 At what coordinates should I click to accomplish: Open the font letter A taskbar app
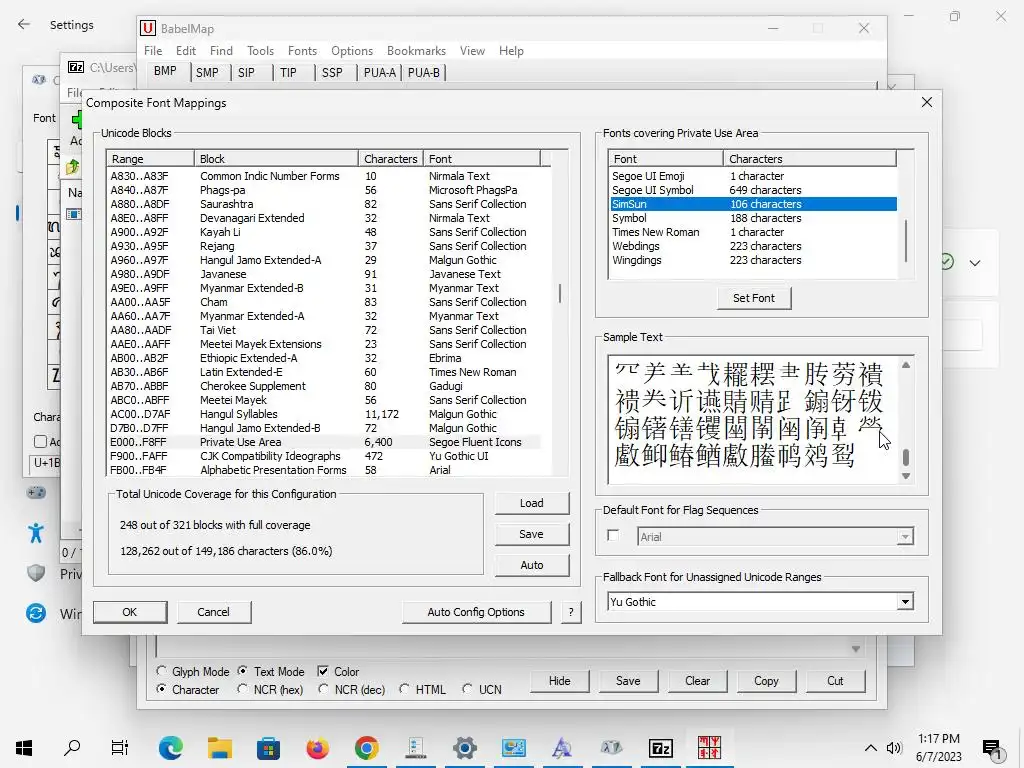tap(562, 748)
